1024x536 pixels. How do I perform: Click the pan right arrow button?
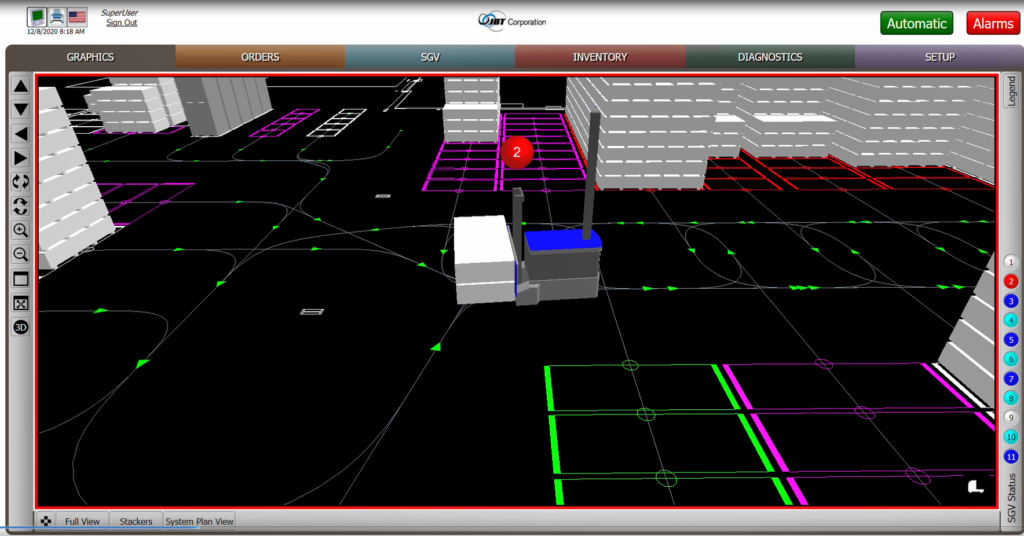tap(20, 158)
